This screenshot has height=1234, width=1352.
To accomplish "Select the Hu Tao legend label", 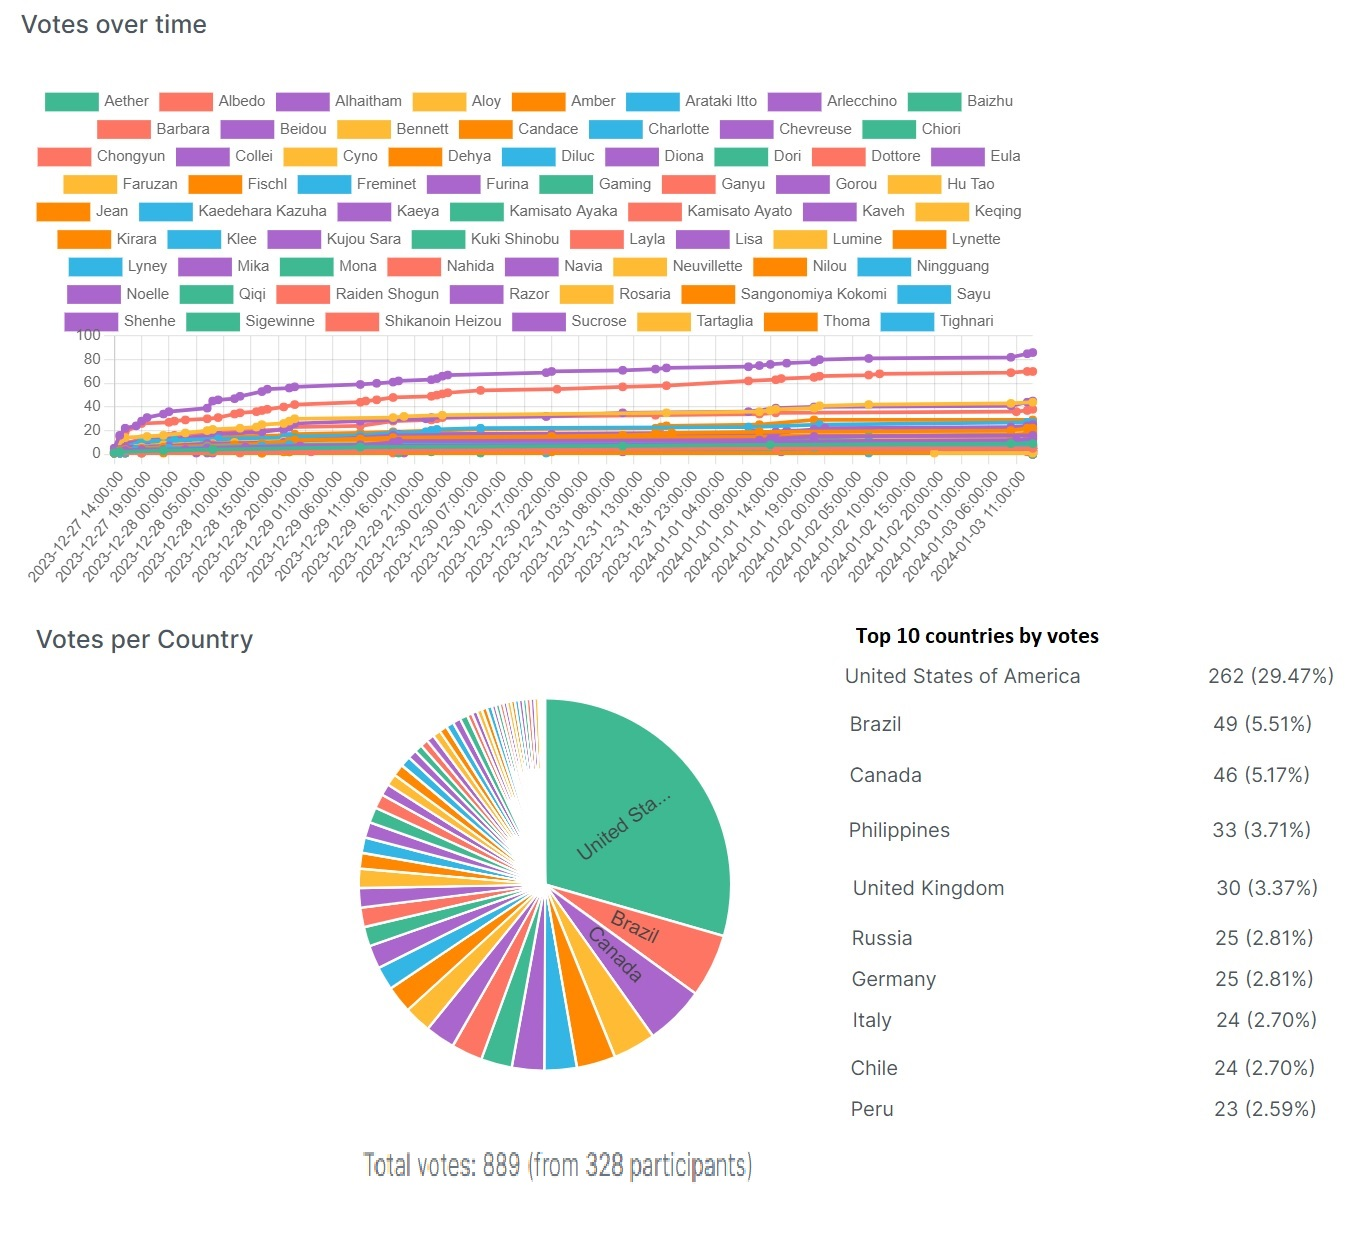I will point(970,184).
